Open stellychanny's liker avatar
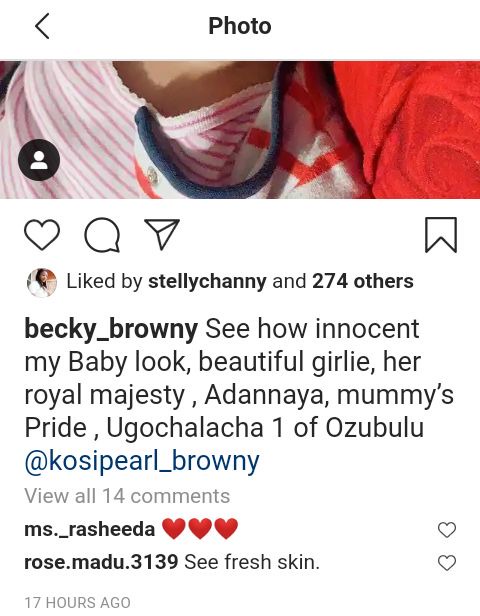This screenshot has height=616, width=480. point(42,282)
